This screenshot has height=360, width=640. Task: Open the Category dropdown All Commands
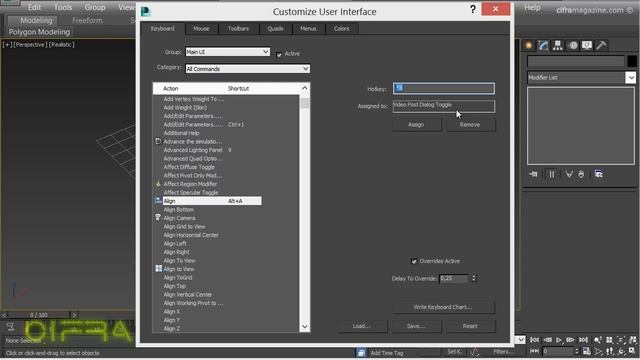(247, 69)
